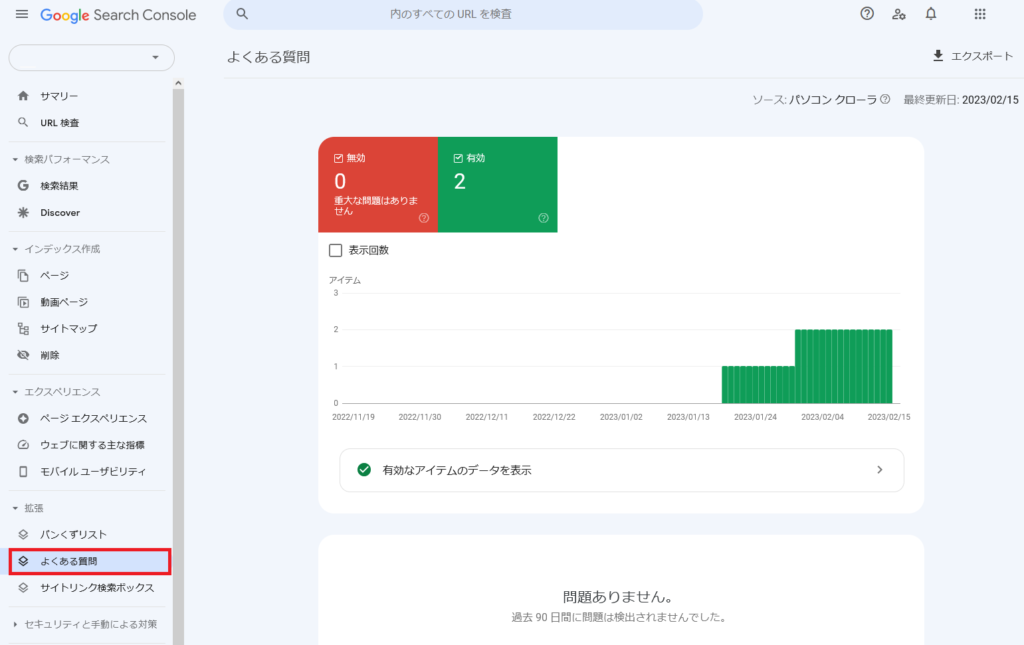
Task: Click the help icon in the red 無効 card
Action: click(424, 218)
